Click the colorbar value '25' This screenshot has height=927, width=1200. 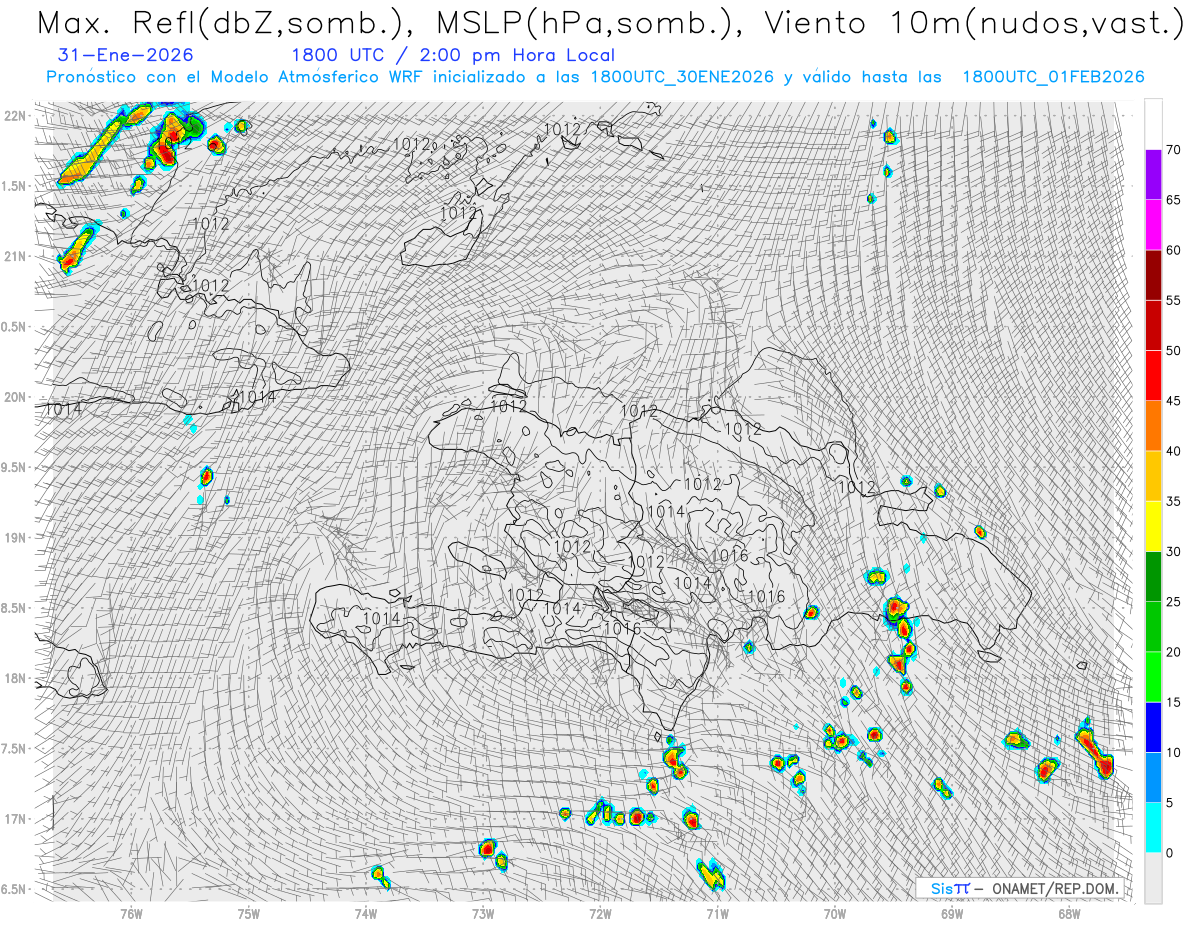click(x=1173, y=601)
